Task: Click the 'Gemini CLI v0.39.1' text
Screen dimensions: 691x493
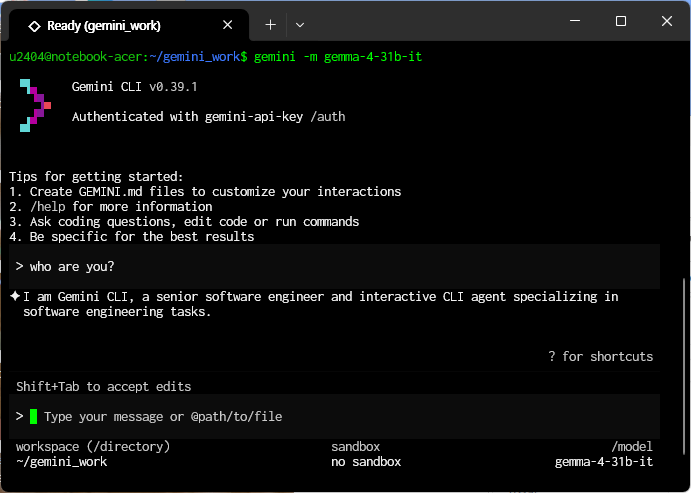Action: coord(134,86)
